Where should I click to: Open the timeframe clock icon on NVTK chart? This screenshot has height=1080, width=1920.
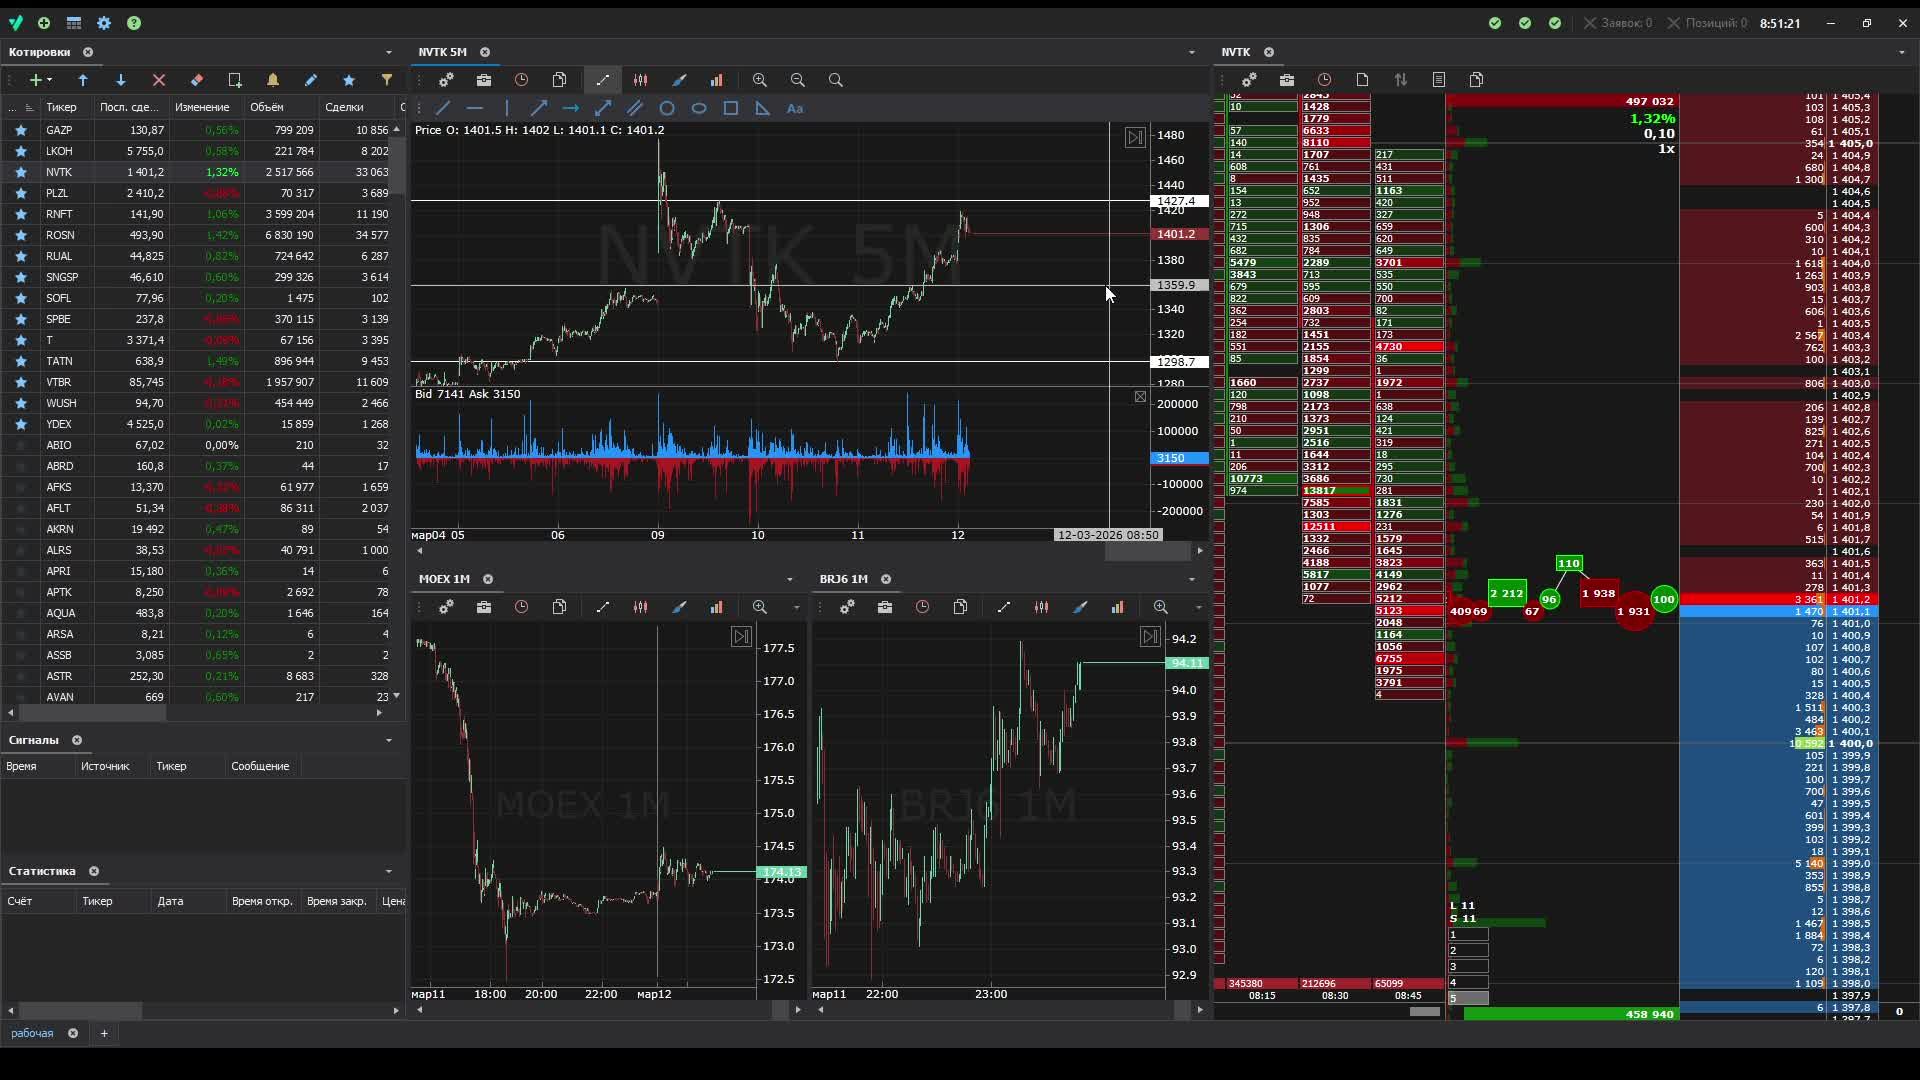click(x=521, y=80)
